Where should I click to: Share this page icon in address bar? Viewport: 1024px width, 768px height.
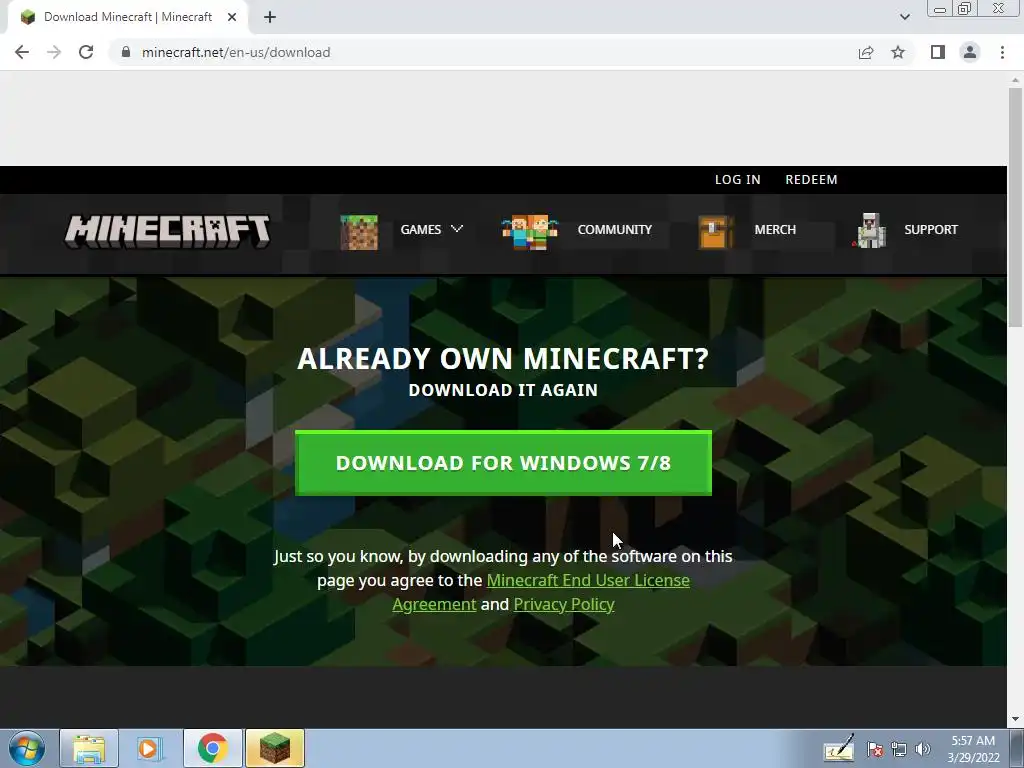(x=866, y=52)
